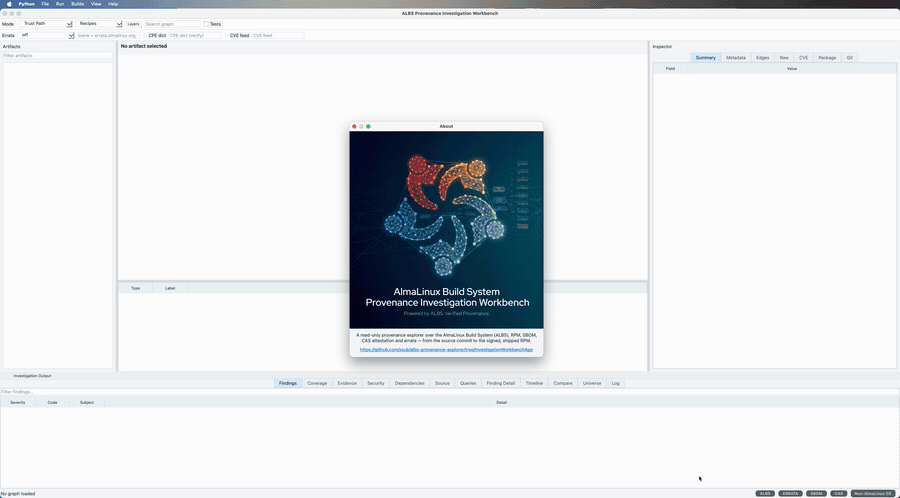Switch to the Dependencies tab

pyautogui.click(x=409, y=383)
